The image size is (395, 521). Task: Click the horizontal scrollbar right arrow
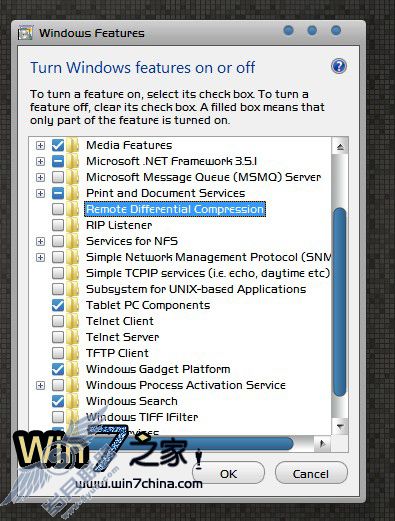322,444
